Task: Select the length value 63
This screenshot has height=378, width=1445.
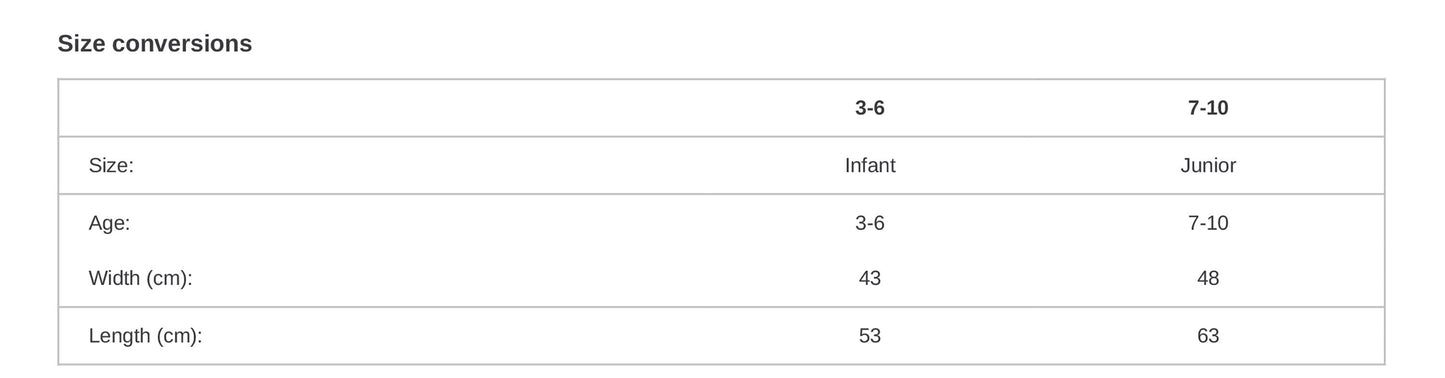Action: (x=1208, y=336)
